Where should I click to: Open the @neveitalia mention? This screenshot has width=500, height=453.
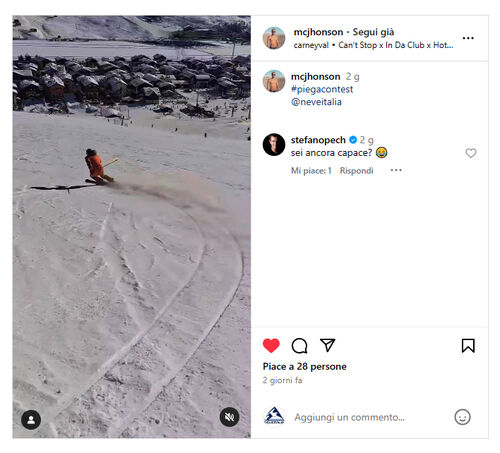[316, 102]
